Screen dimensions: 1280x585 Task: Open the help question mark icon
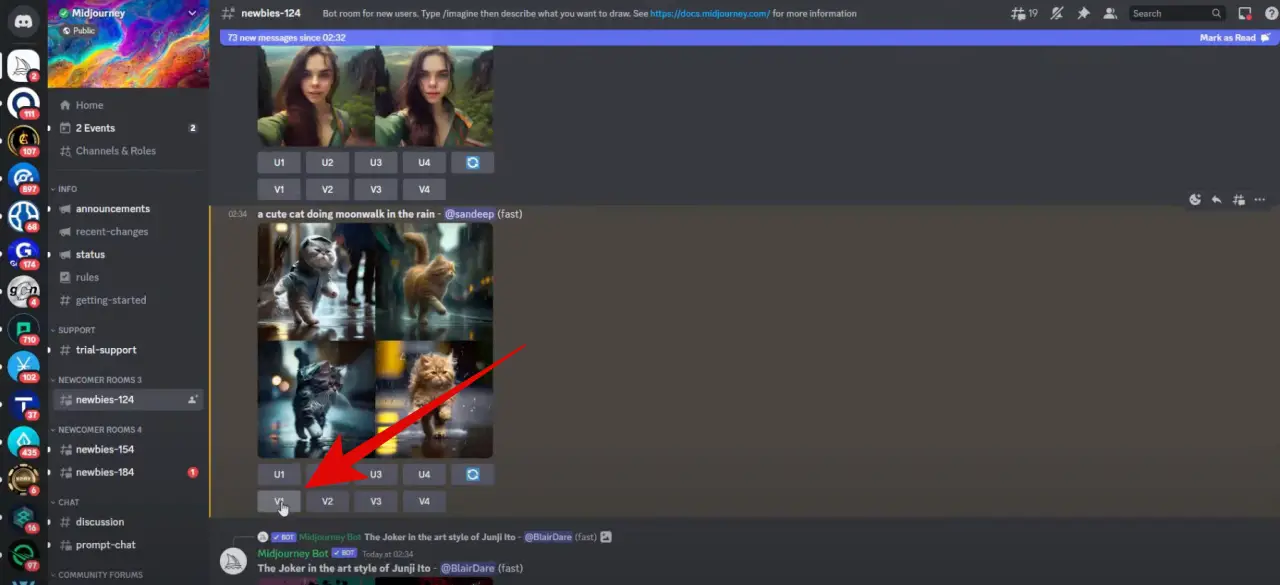[1271, 14]
